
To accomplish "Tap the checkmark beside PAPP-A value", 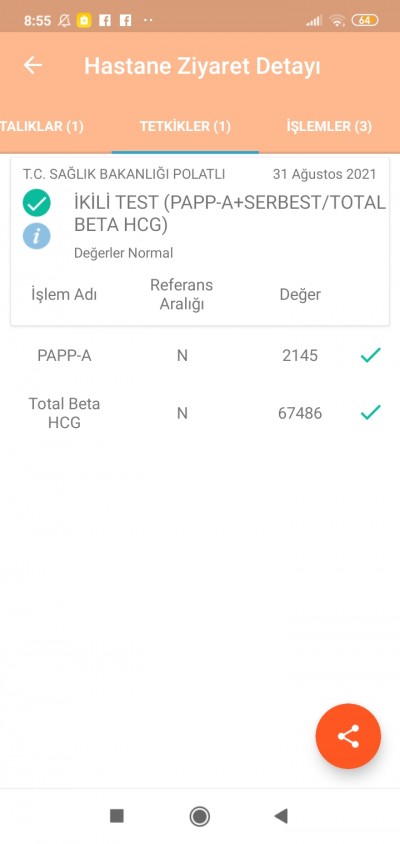I will (x=371, y=355).
